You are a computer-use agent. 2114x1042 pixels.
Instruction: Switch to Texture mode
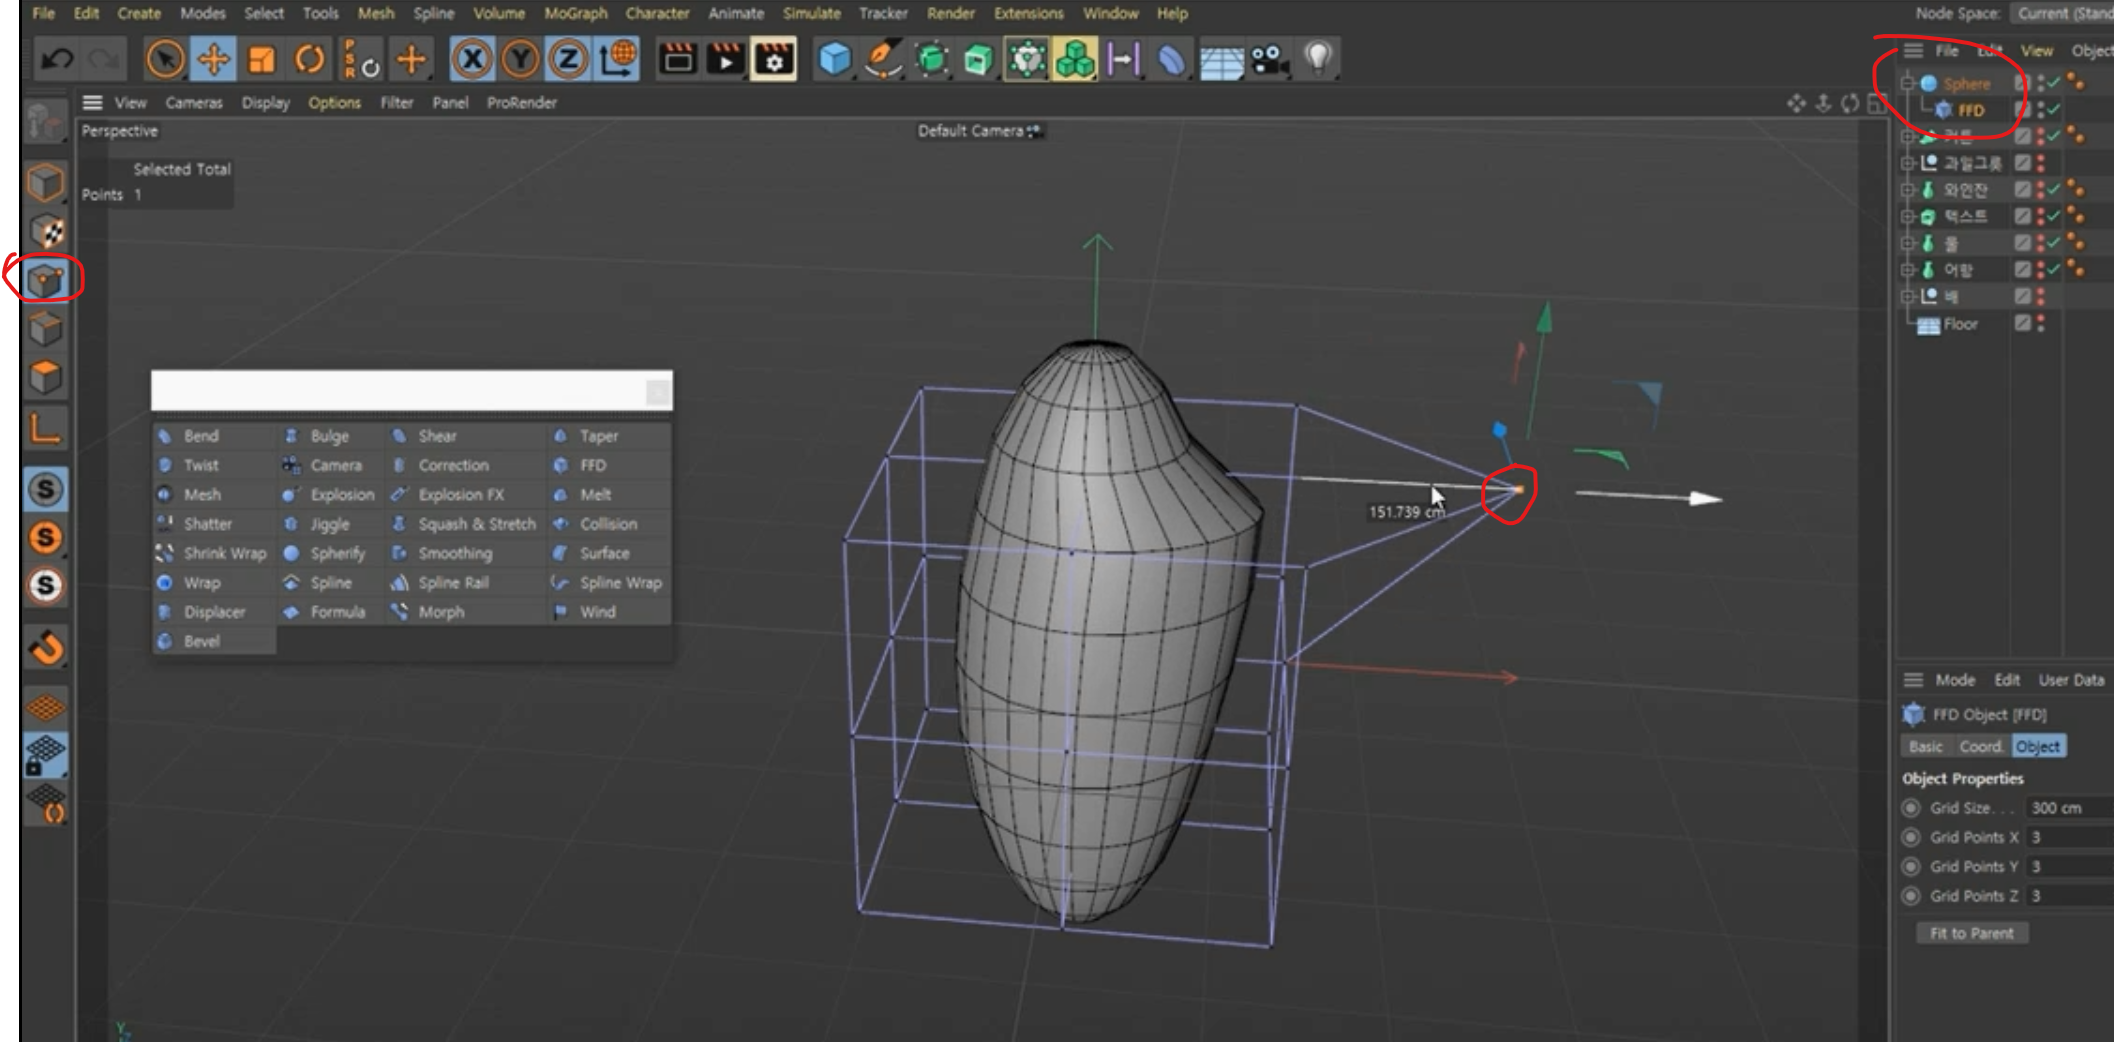pos(45,231)
